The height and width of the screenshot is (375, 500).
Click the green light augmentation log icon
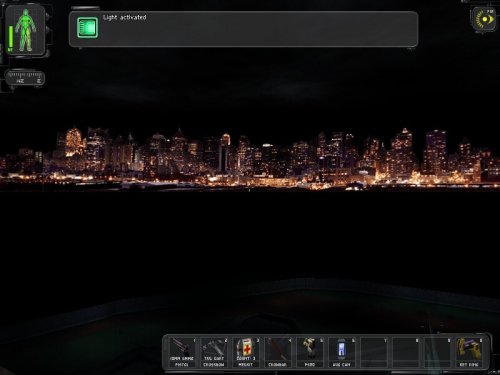(x=87, y=28)
